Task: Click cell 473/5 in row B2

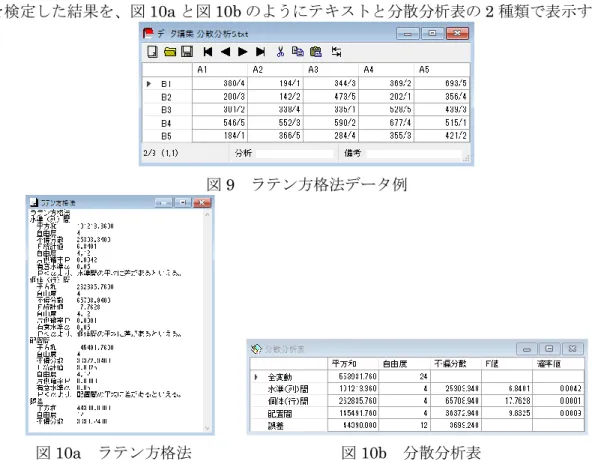Action: [331, 97]
